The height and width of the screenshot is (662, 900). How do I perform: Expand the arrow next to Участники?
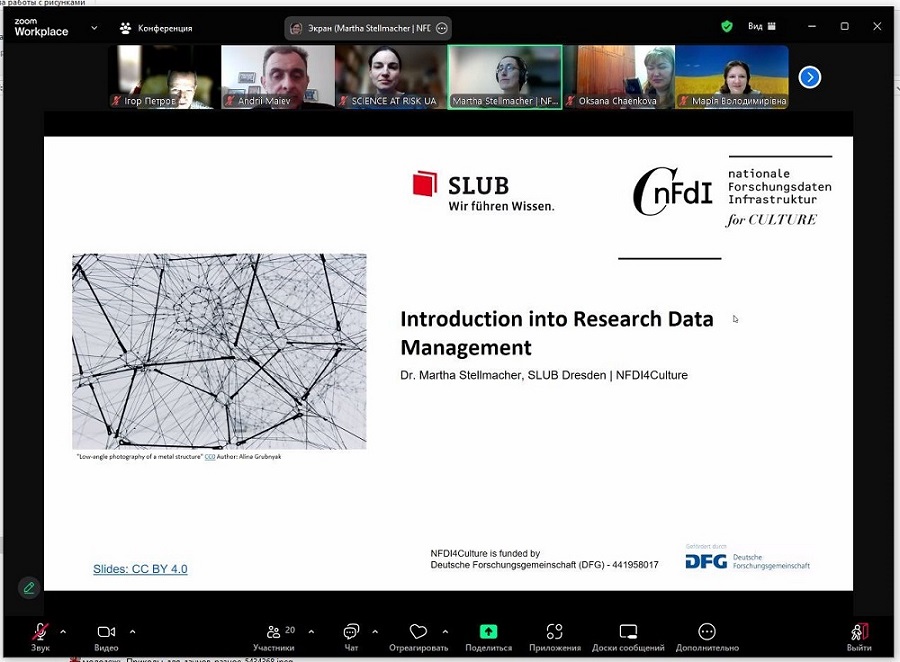click(311, 631)
